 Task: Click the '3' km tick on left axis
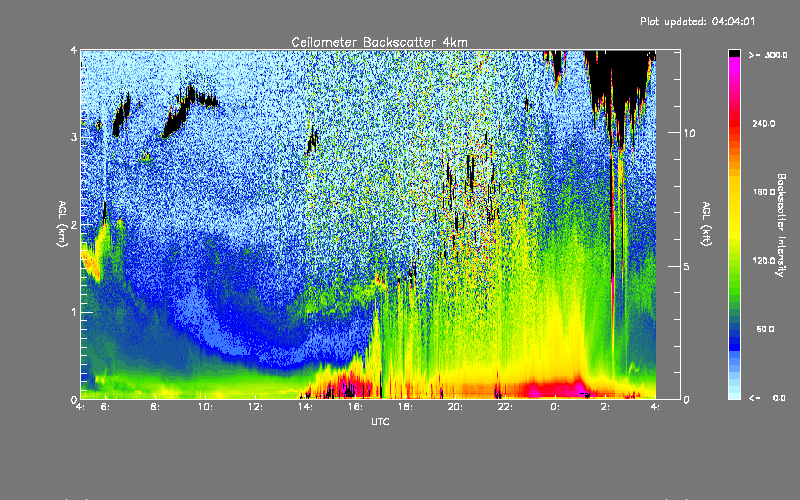pyautogui.click(x=74, y=137)
